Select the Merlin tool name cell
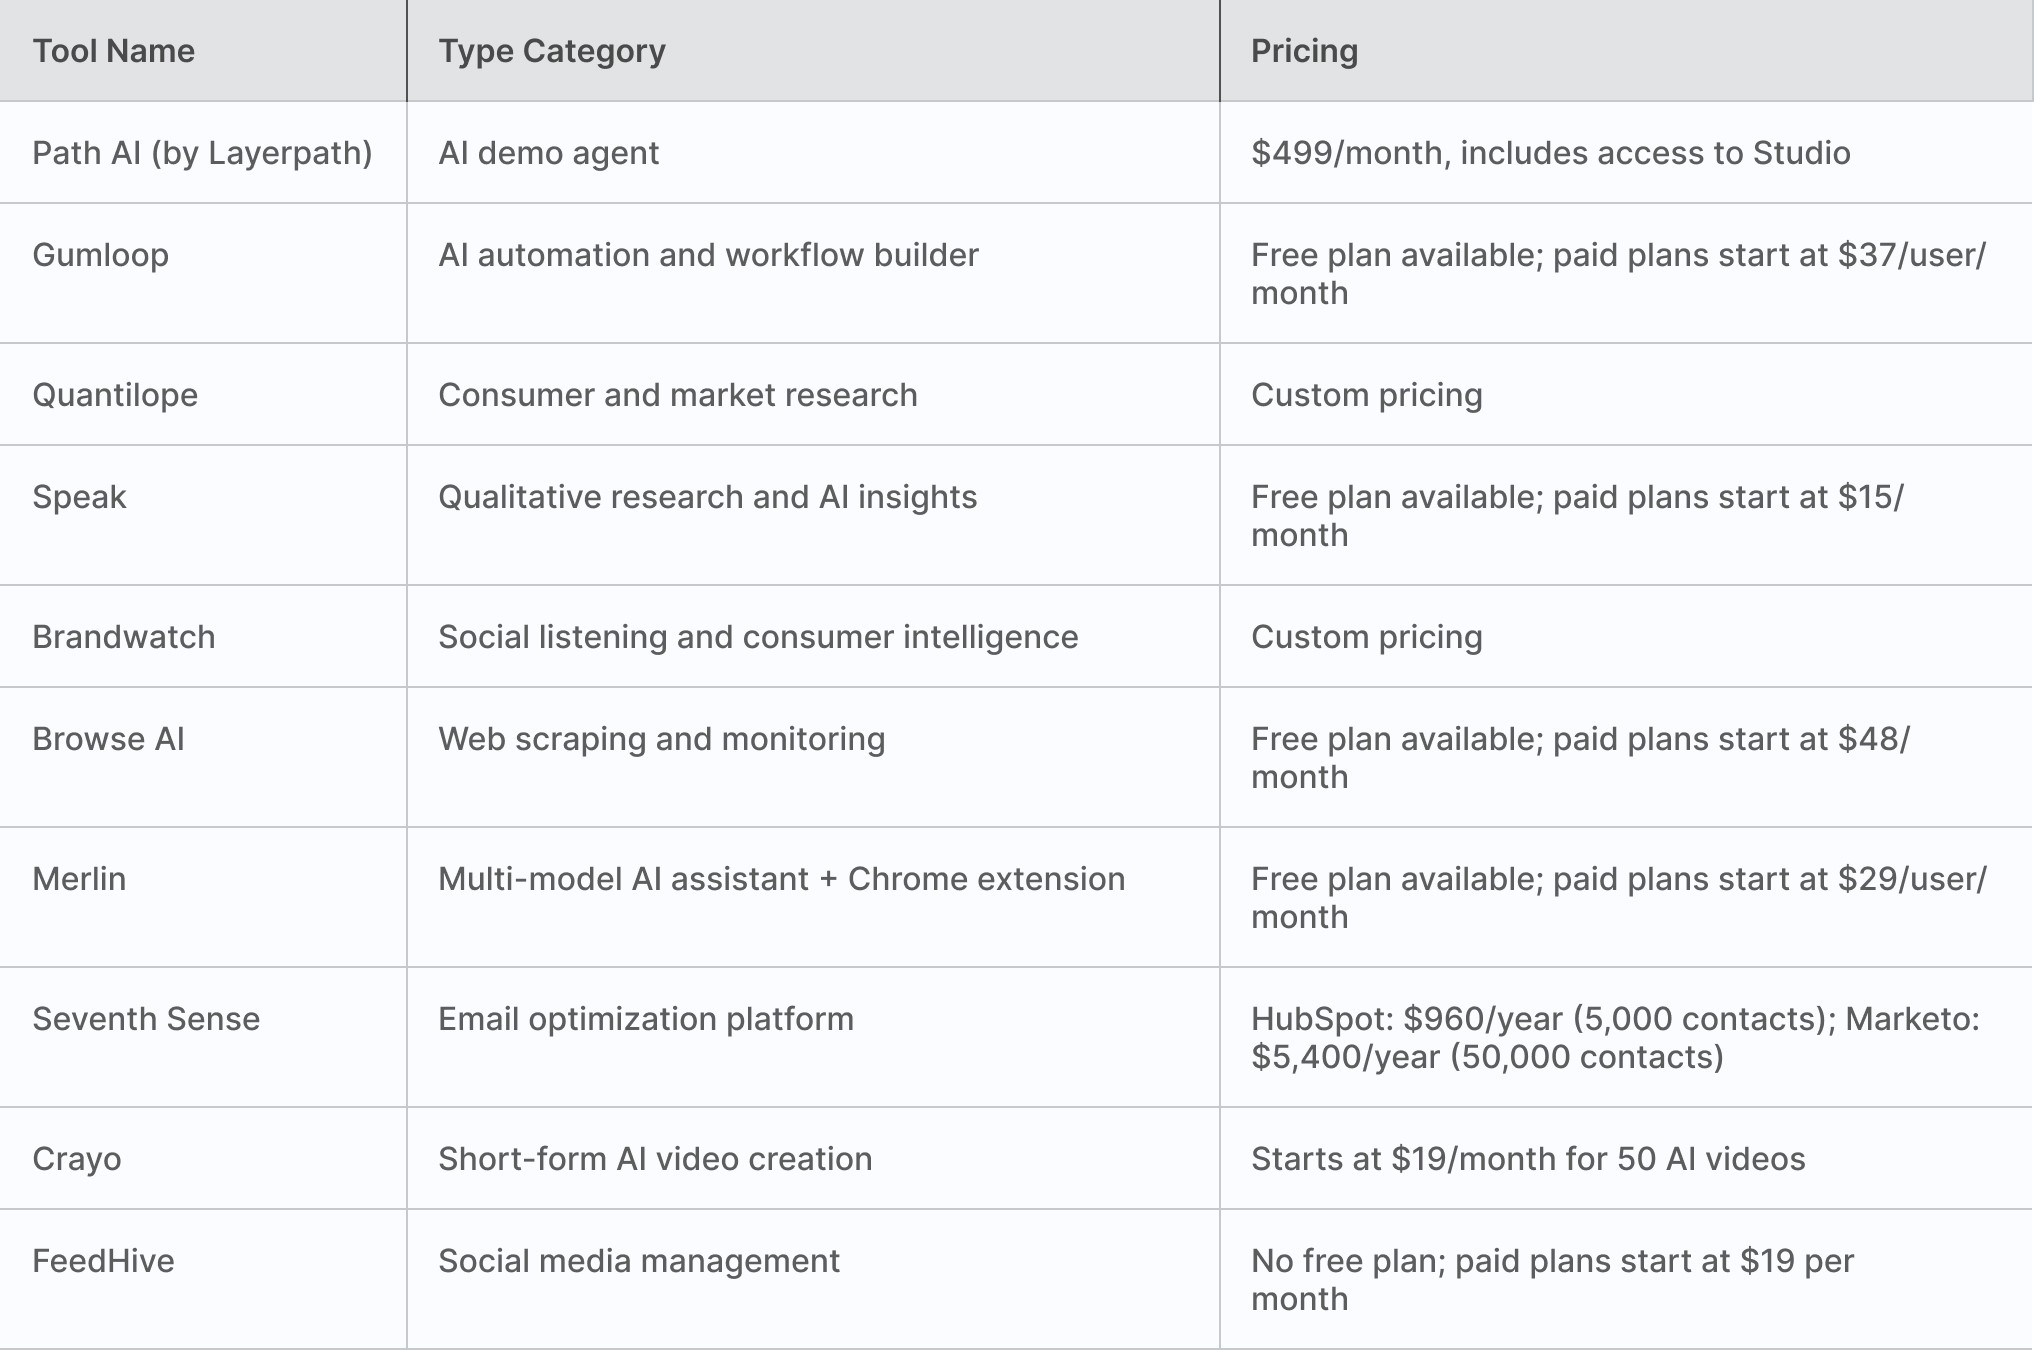Image resolution: width=2034 pixels, height=1350 pixels. tap(79, 879)
